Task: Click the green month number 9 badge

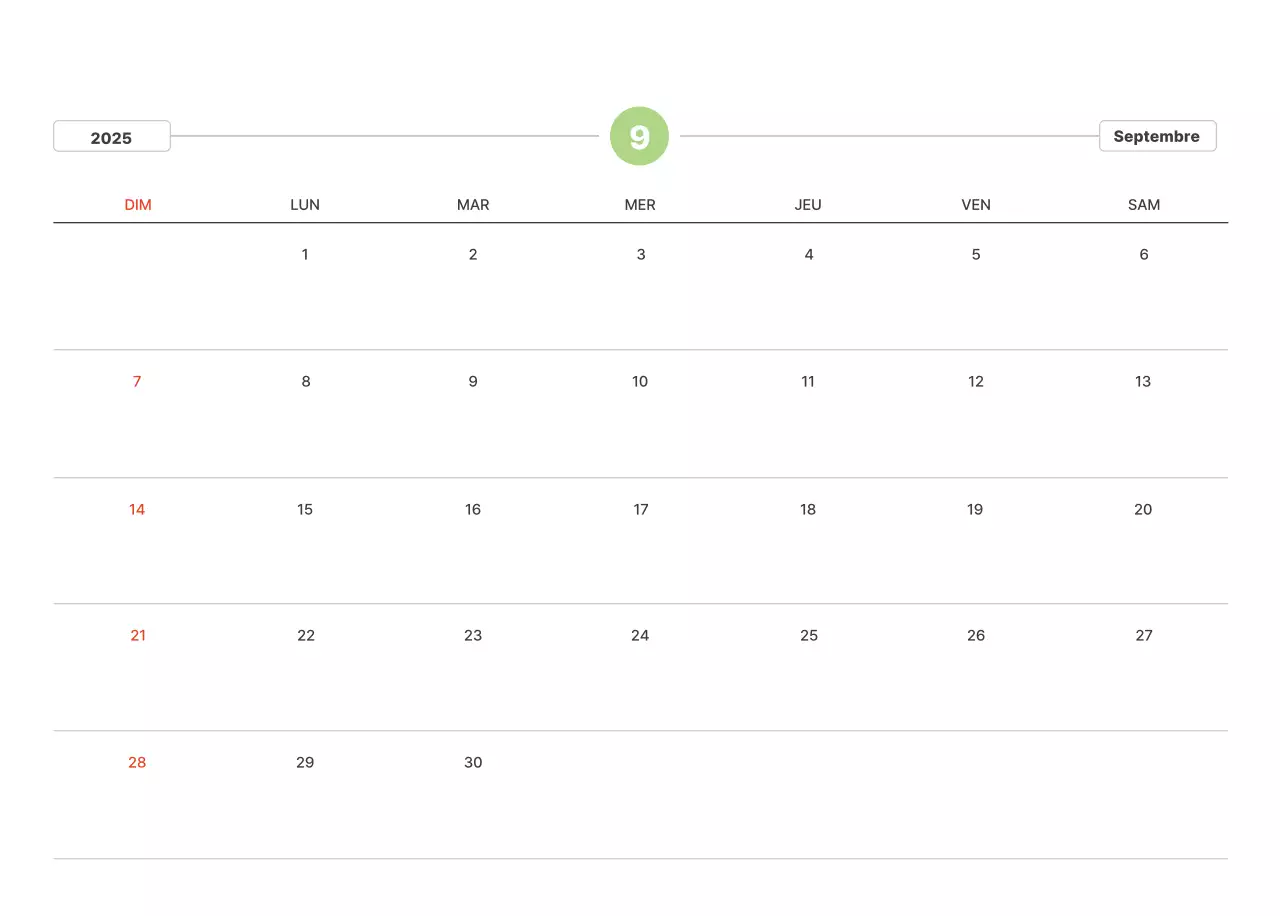Action: [x=639, y=136]
